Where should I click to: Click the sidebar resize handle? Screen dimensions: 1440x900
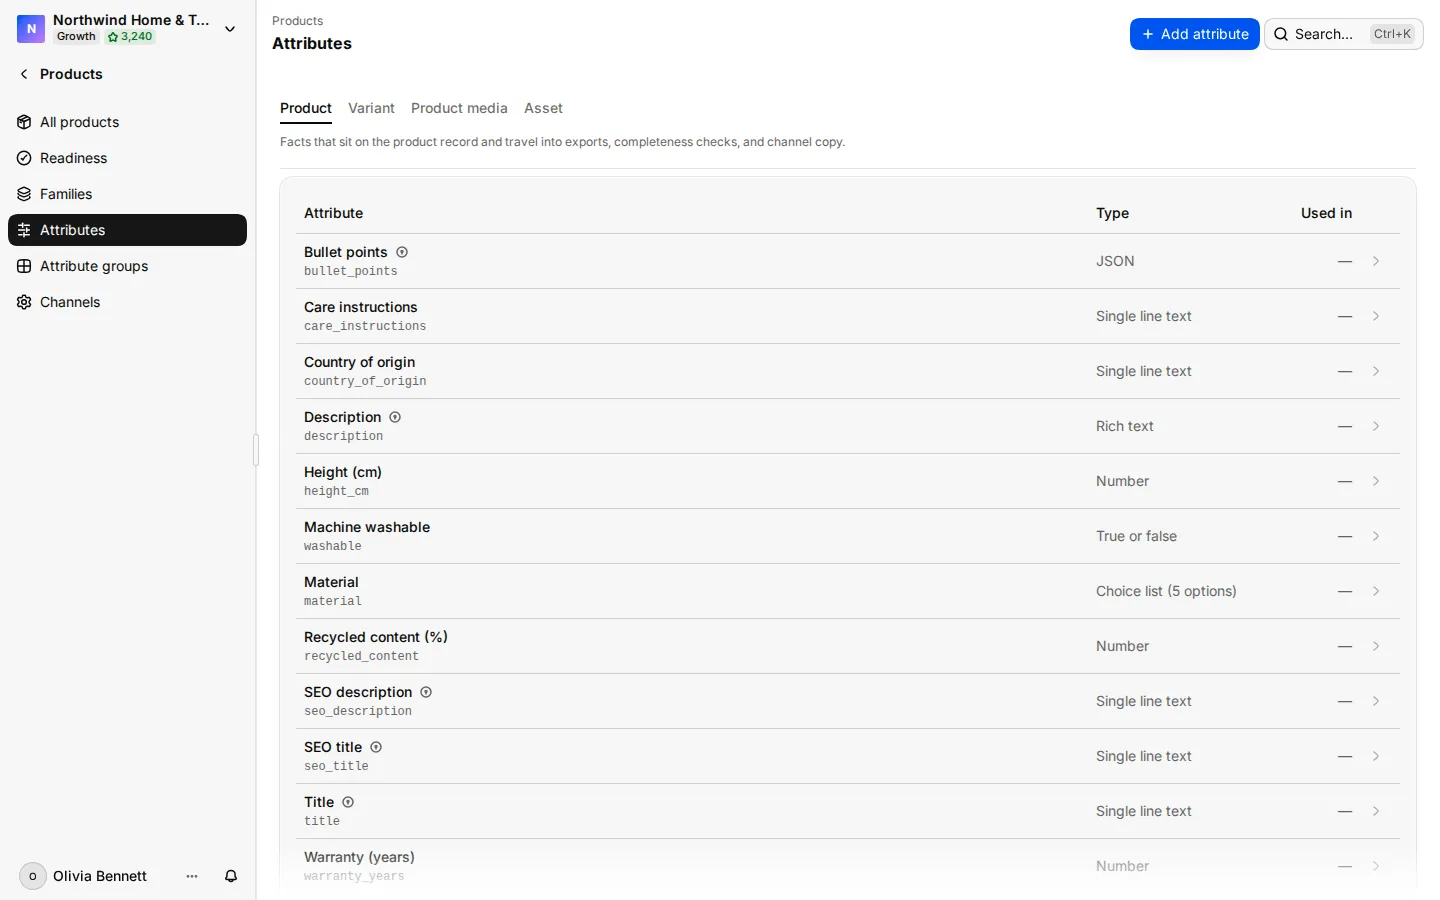click(256, 450)
